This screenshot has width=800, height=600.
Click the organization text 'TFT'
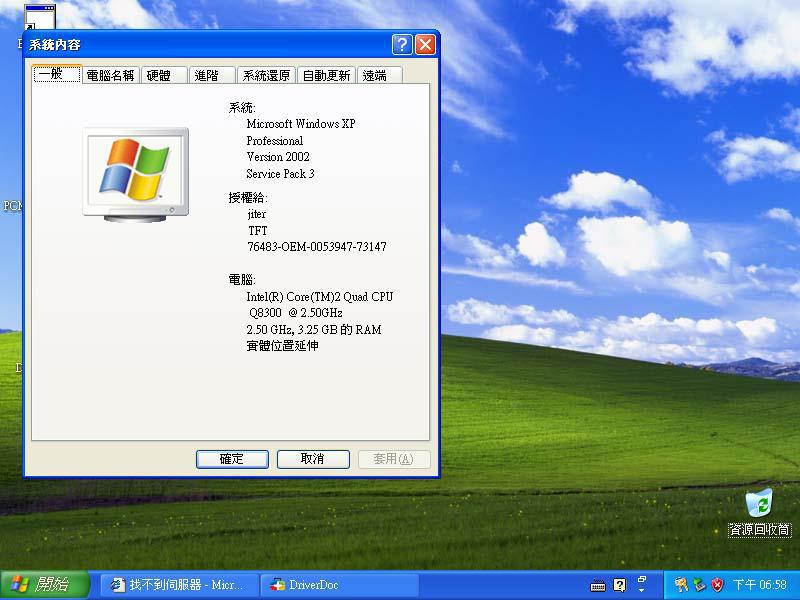(x=258, y=231)
